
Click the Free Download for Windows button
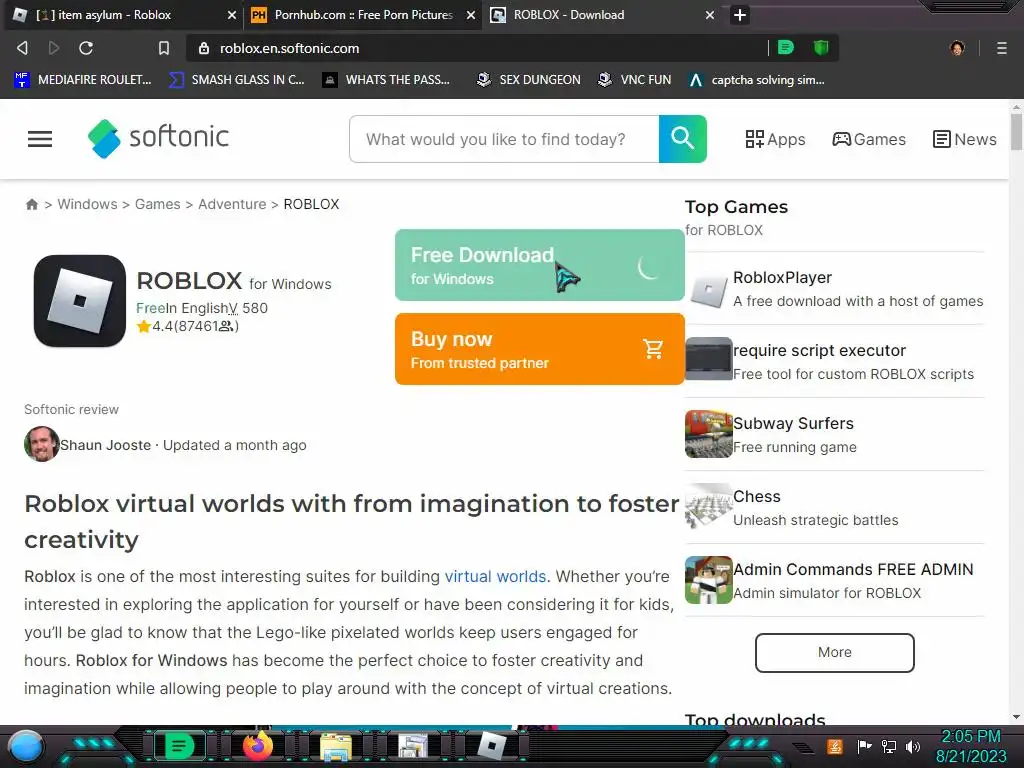(539, 265)
